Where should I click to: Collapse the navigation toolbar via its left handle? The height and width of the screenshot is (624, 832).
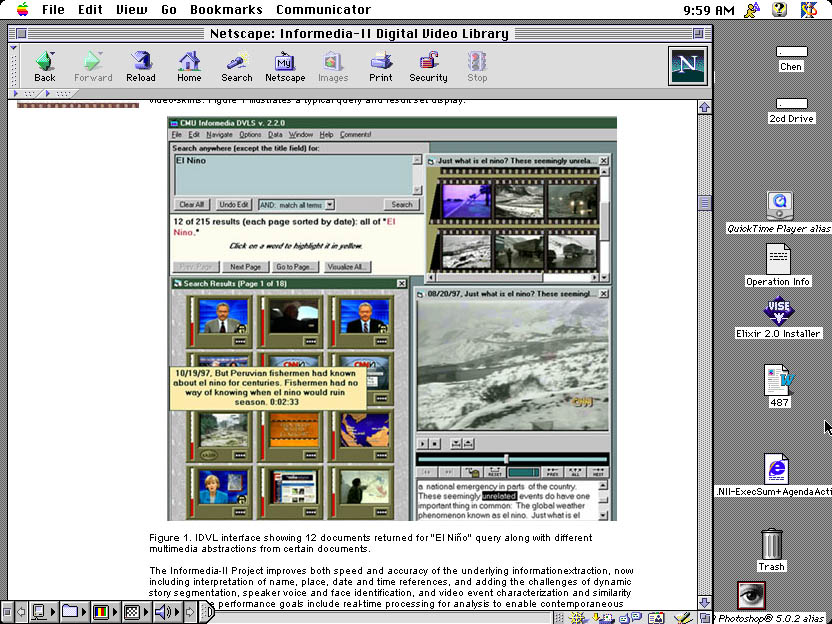14,66
